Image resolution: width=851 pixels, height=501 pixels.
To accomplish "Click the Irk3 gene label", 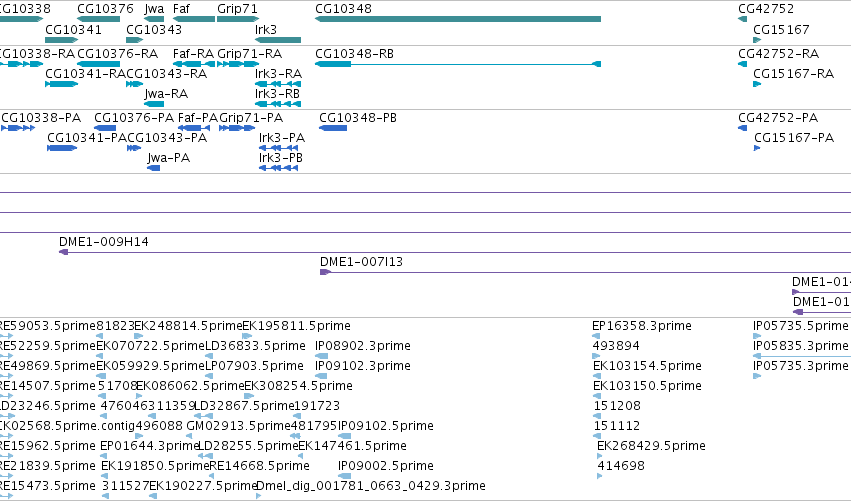I will pyautogui.click(x=266, y=30).
